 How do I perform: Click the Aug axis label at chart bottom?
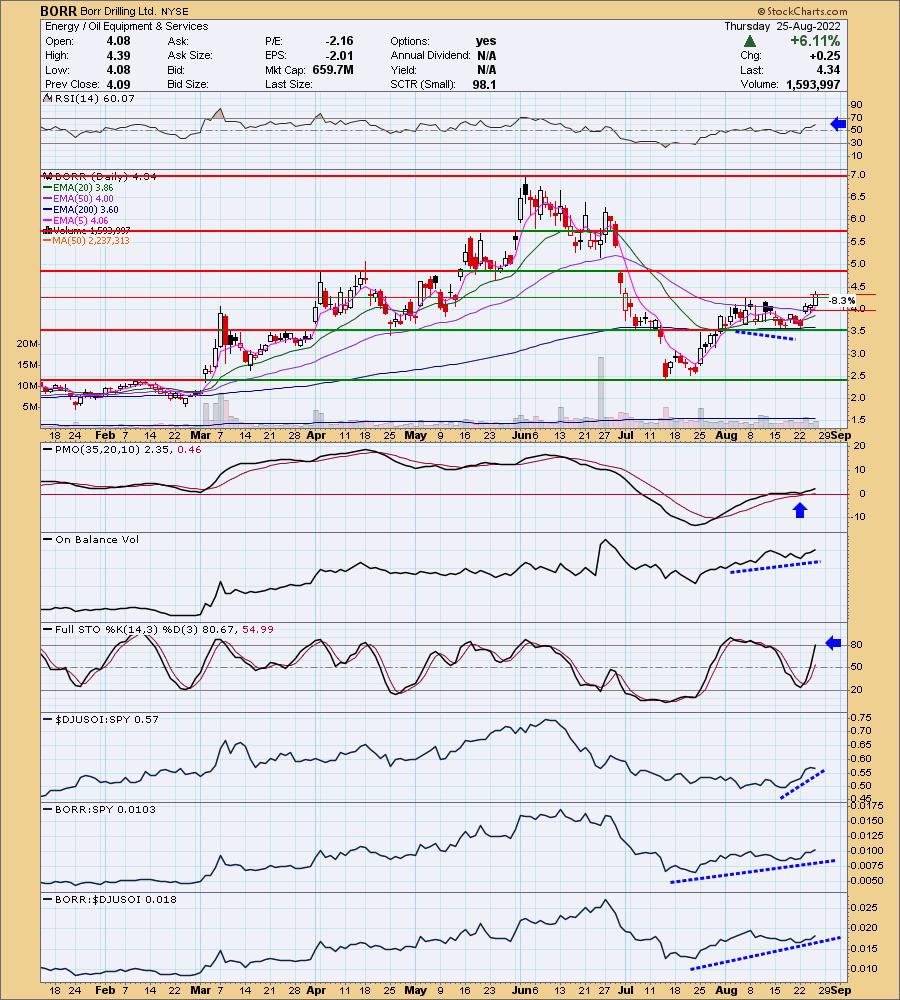click(726, 990)
